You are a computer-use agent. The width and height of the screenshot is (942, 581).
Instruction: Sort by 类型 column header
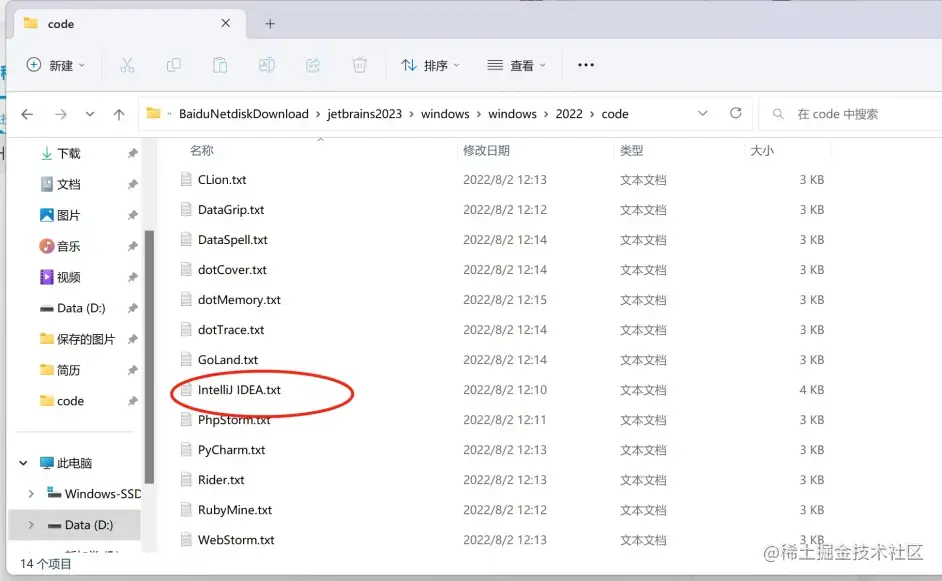point(631,150)
